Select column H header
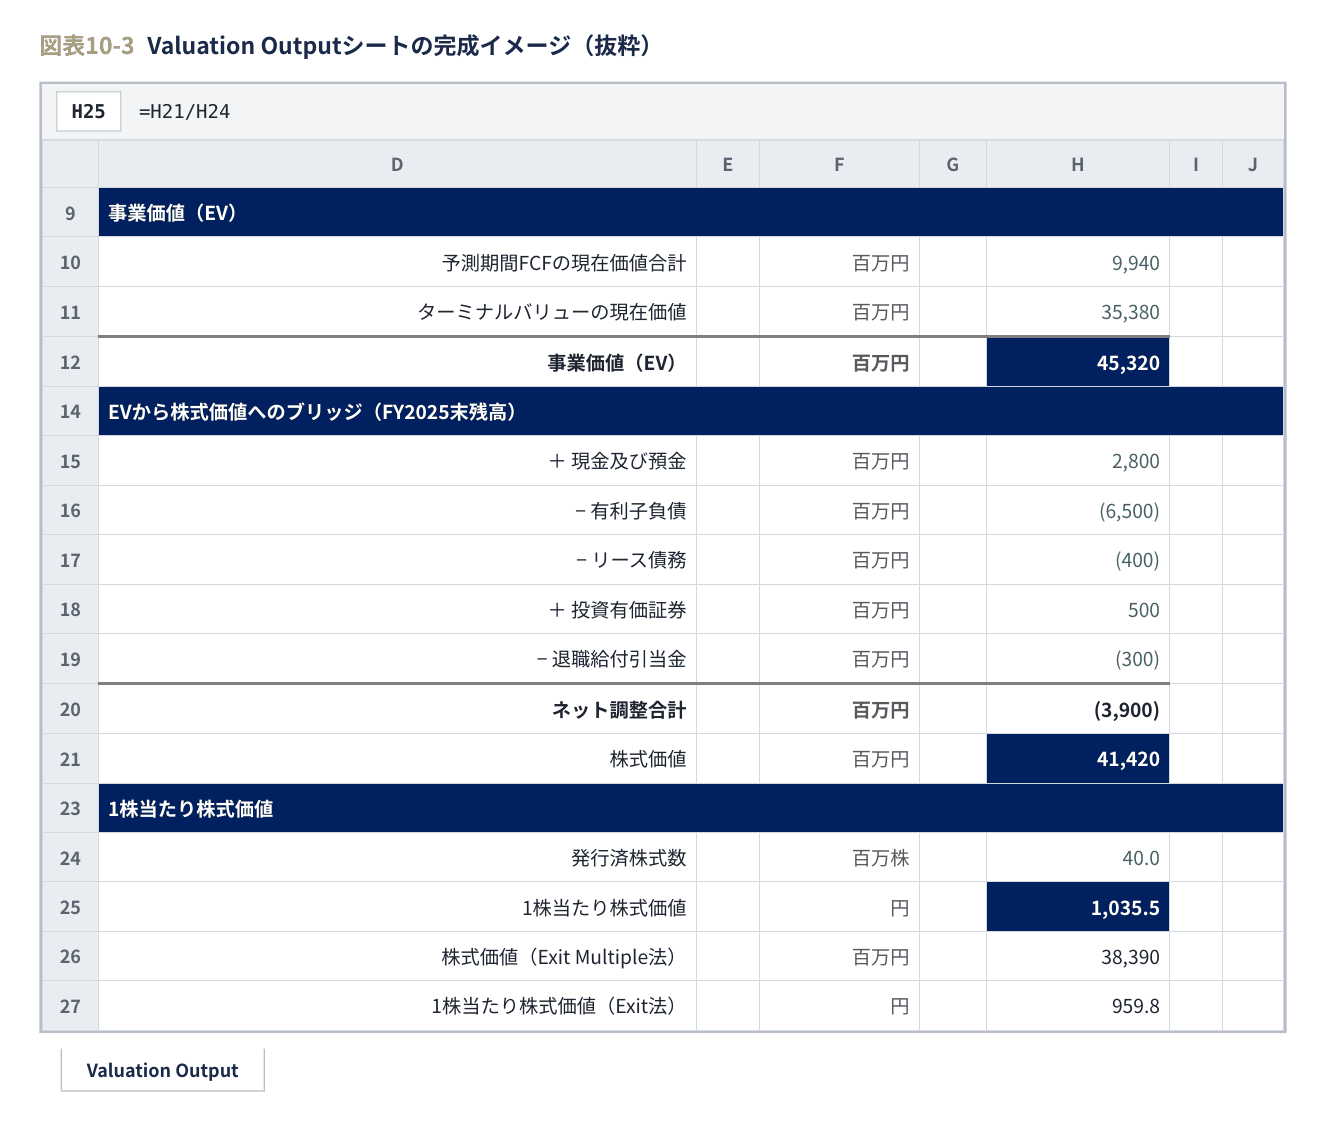This screenshot has width=1340, height=1136. pos(1077,164)
